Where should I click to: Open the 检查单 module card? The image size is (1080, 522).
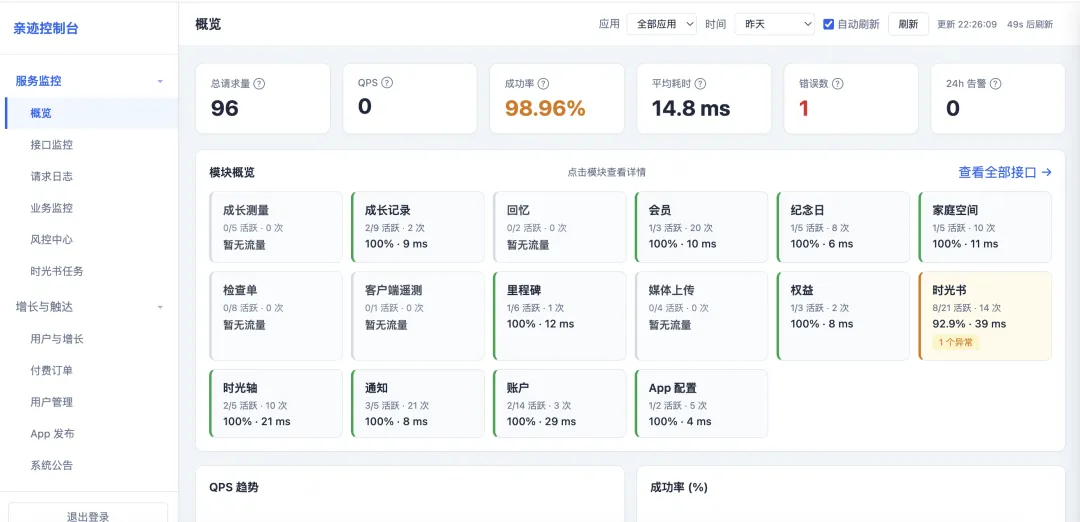[x=276, y=316]
